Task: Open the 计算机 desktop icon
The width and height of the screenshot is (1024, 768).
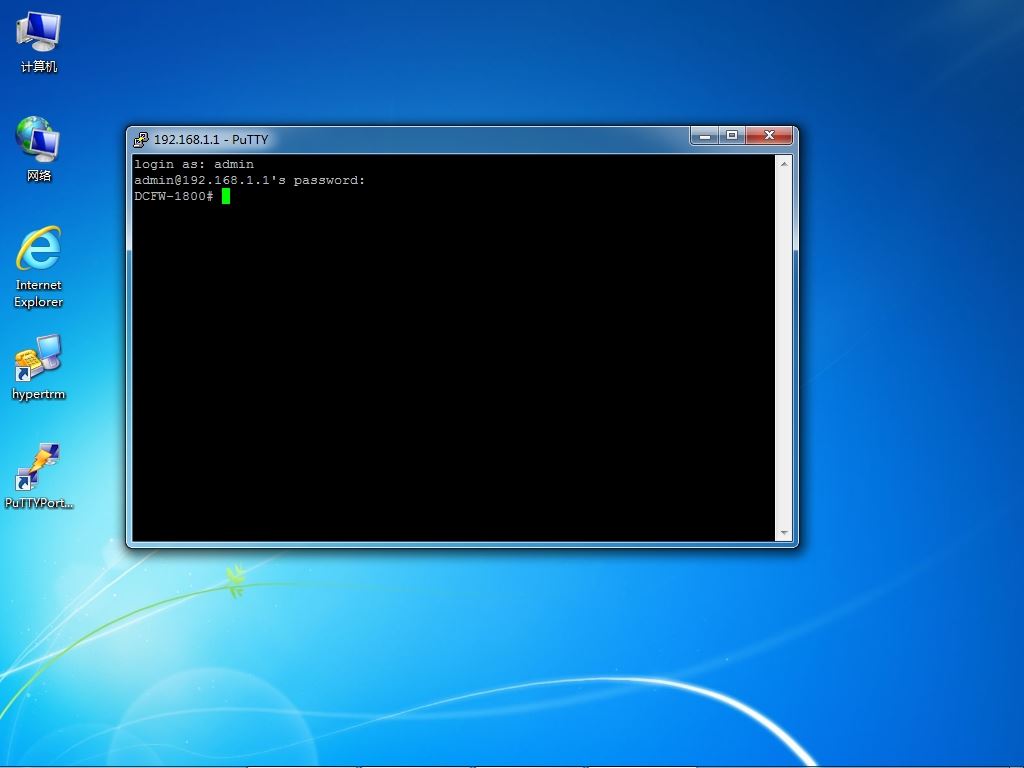Action: pyautogui.click(x=39, y=42)
